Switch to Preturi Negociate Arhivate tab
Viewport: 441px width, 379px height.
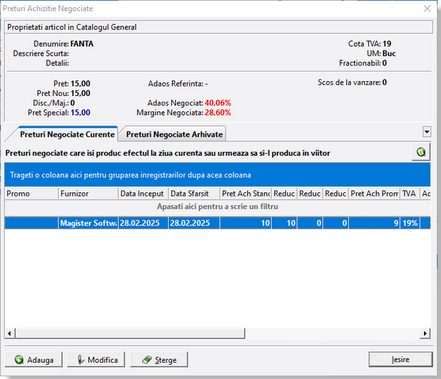(174, 134)
